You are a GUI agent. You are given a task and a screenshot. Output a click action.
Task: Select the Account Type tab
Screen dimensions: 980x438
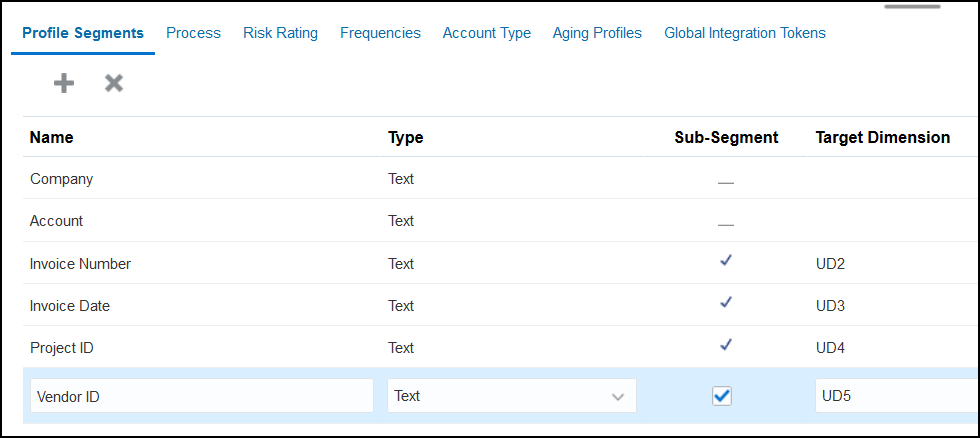click(x=487, y=33)
